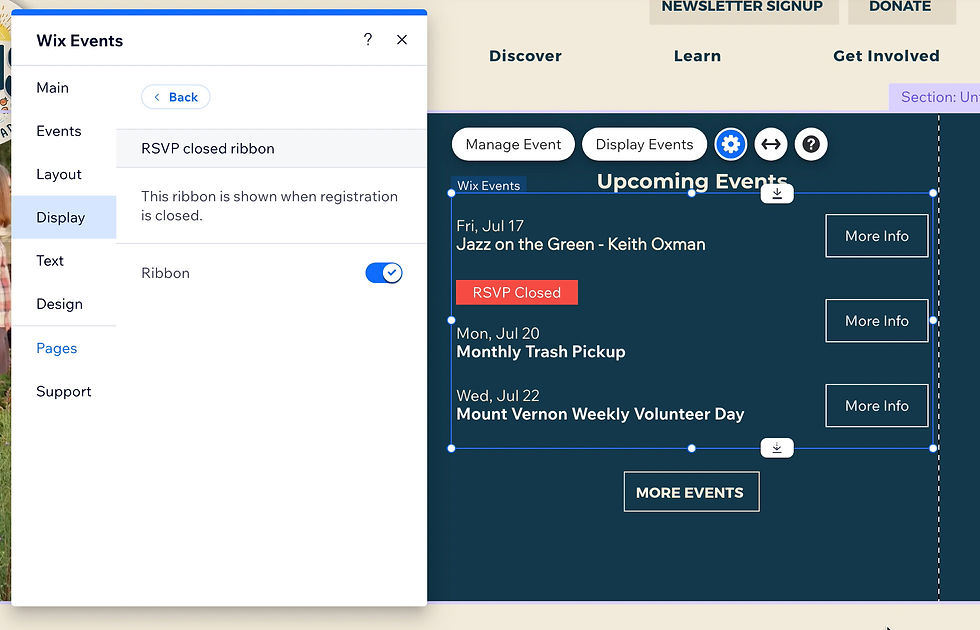Image resolution: width=980 pixels, height=630 pixels.
Task: Click the Section label tag
Action: [935, 97]
